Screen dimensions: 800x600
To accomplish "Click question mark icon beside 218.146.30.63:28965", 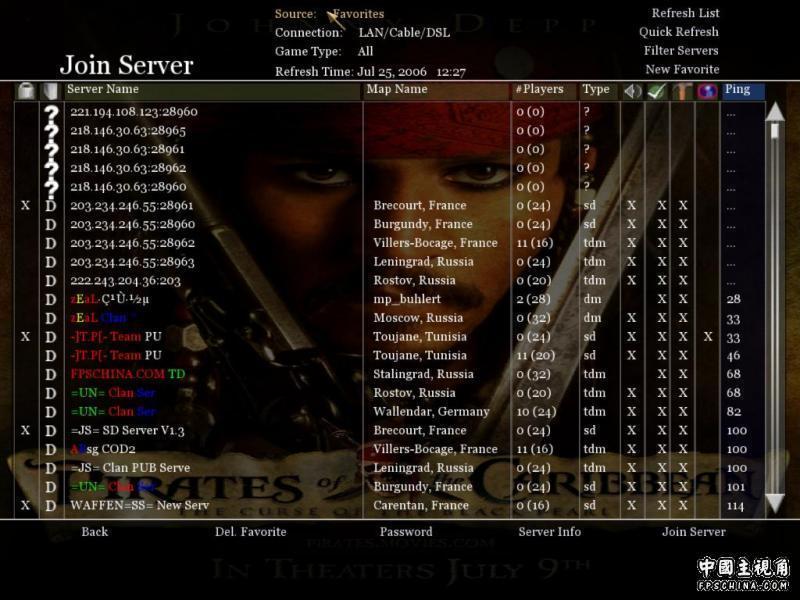I will 51,132.
